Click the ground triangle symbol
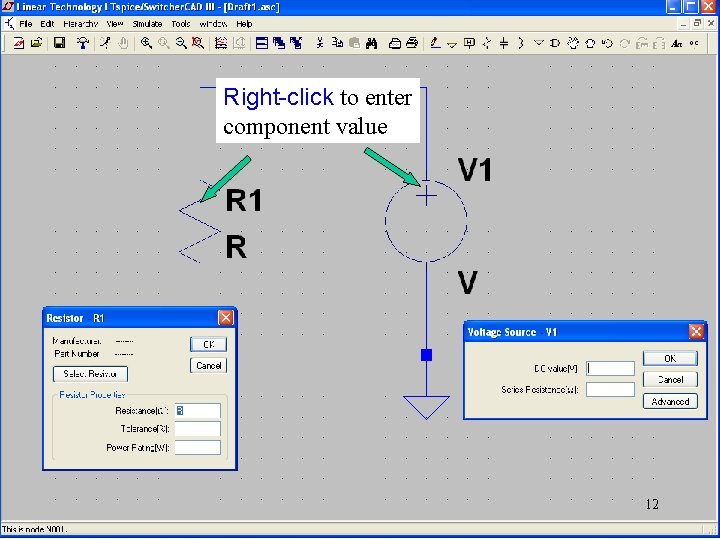 426,407
